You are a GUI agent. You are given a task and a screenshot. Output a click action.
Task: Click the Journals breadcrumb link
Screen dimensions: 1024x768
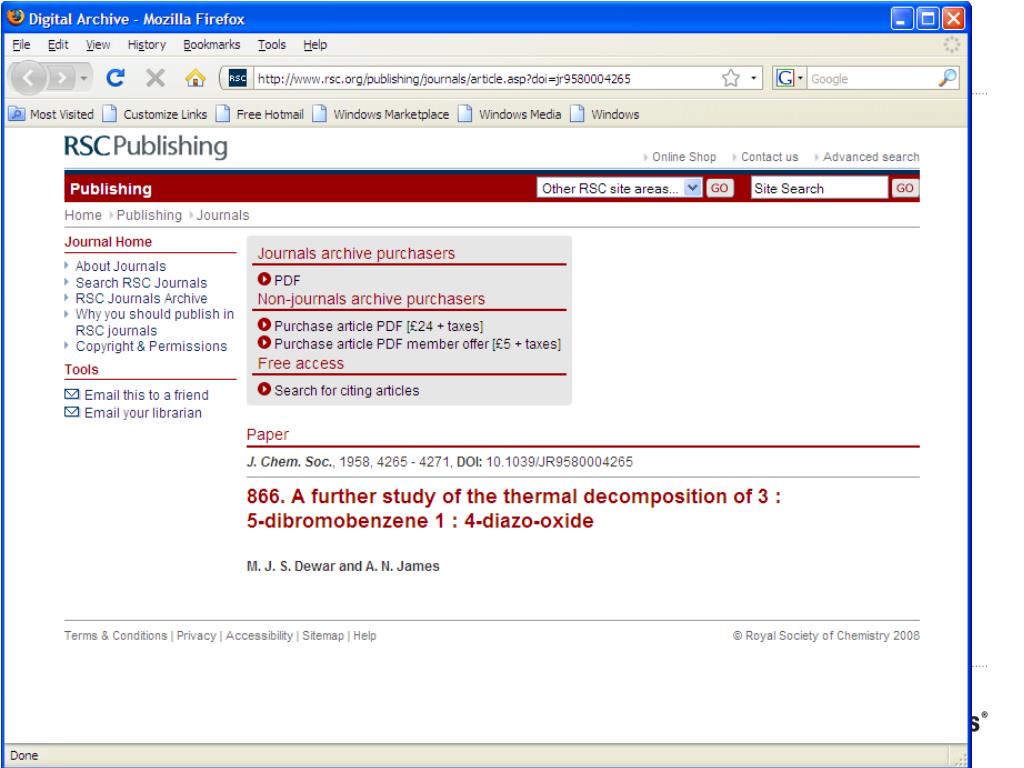point(223,215)
